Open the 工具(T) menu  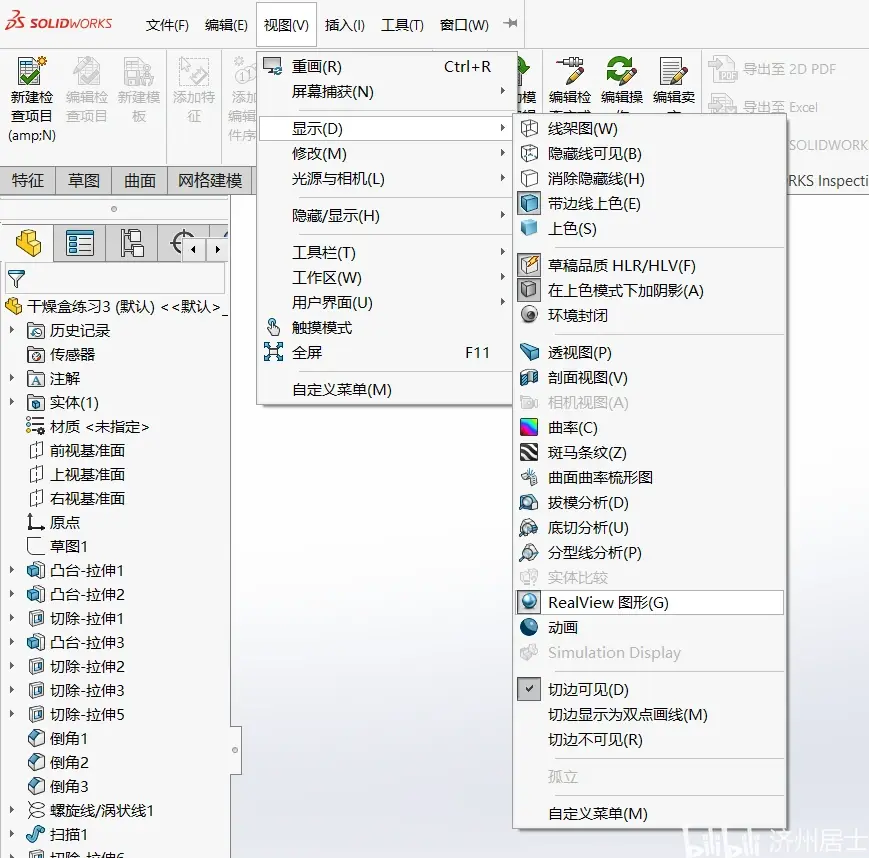402,25
